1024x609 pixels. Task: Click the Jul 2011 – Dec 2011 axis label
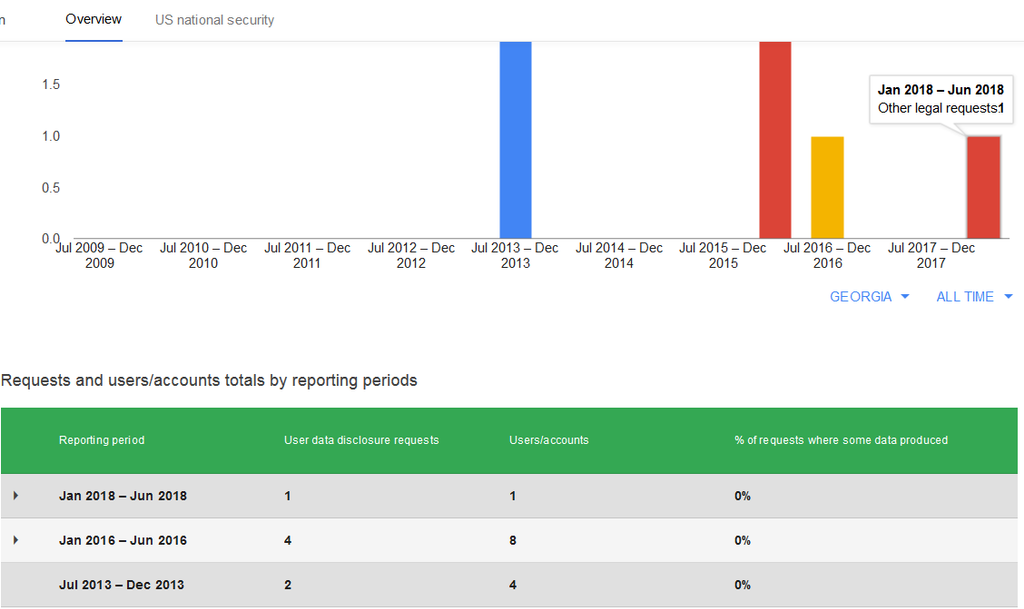point(307,255)
